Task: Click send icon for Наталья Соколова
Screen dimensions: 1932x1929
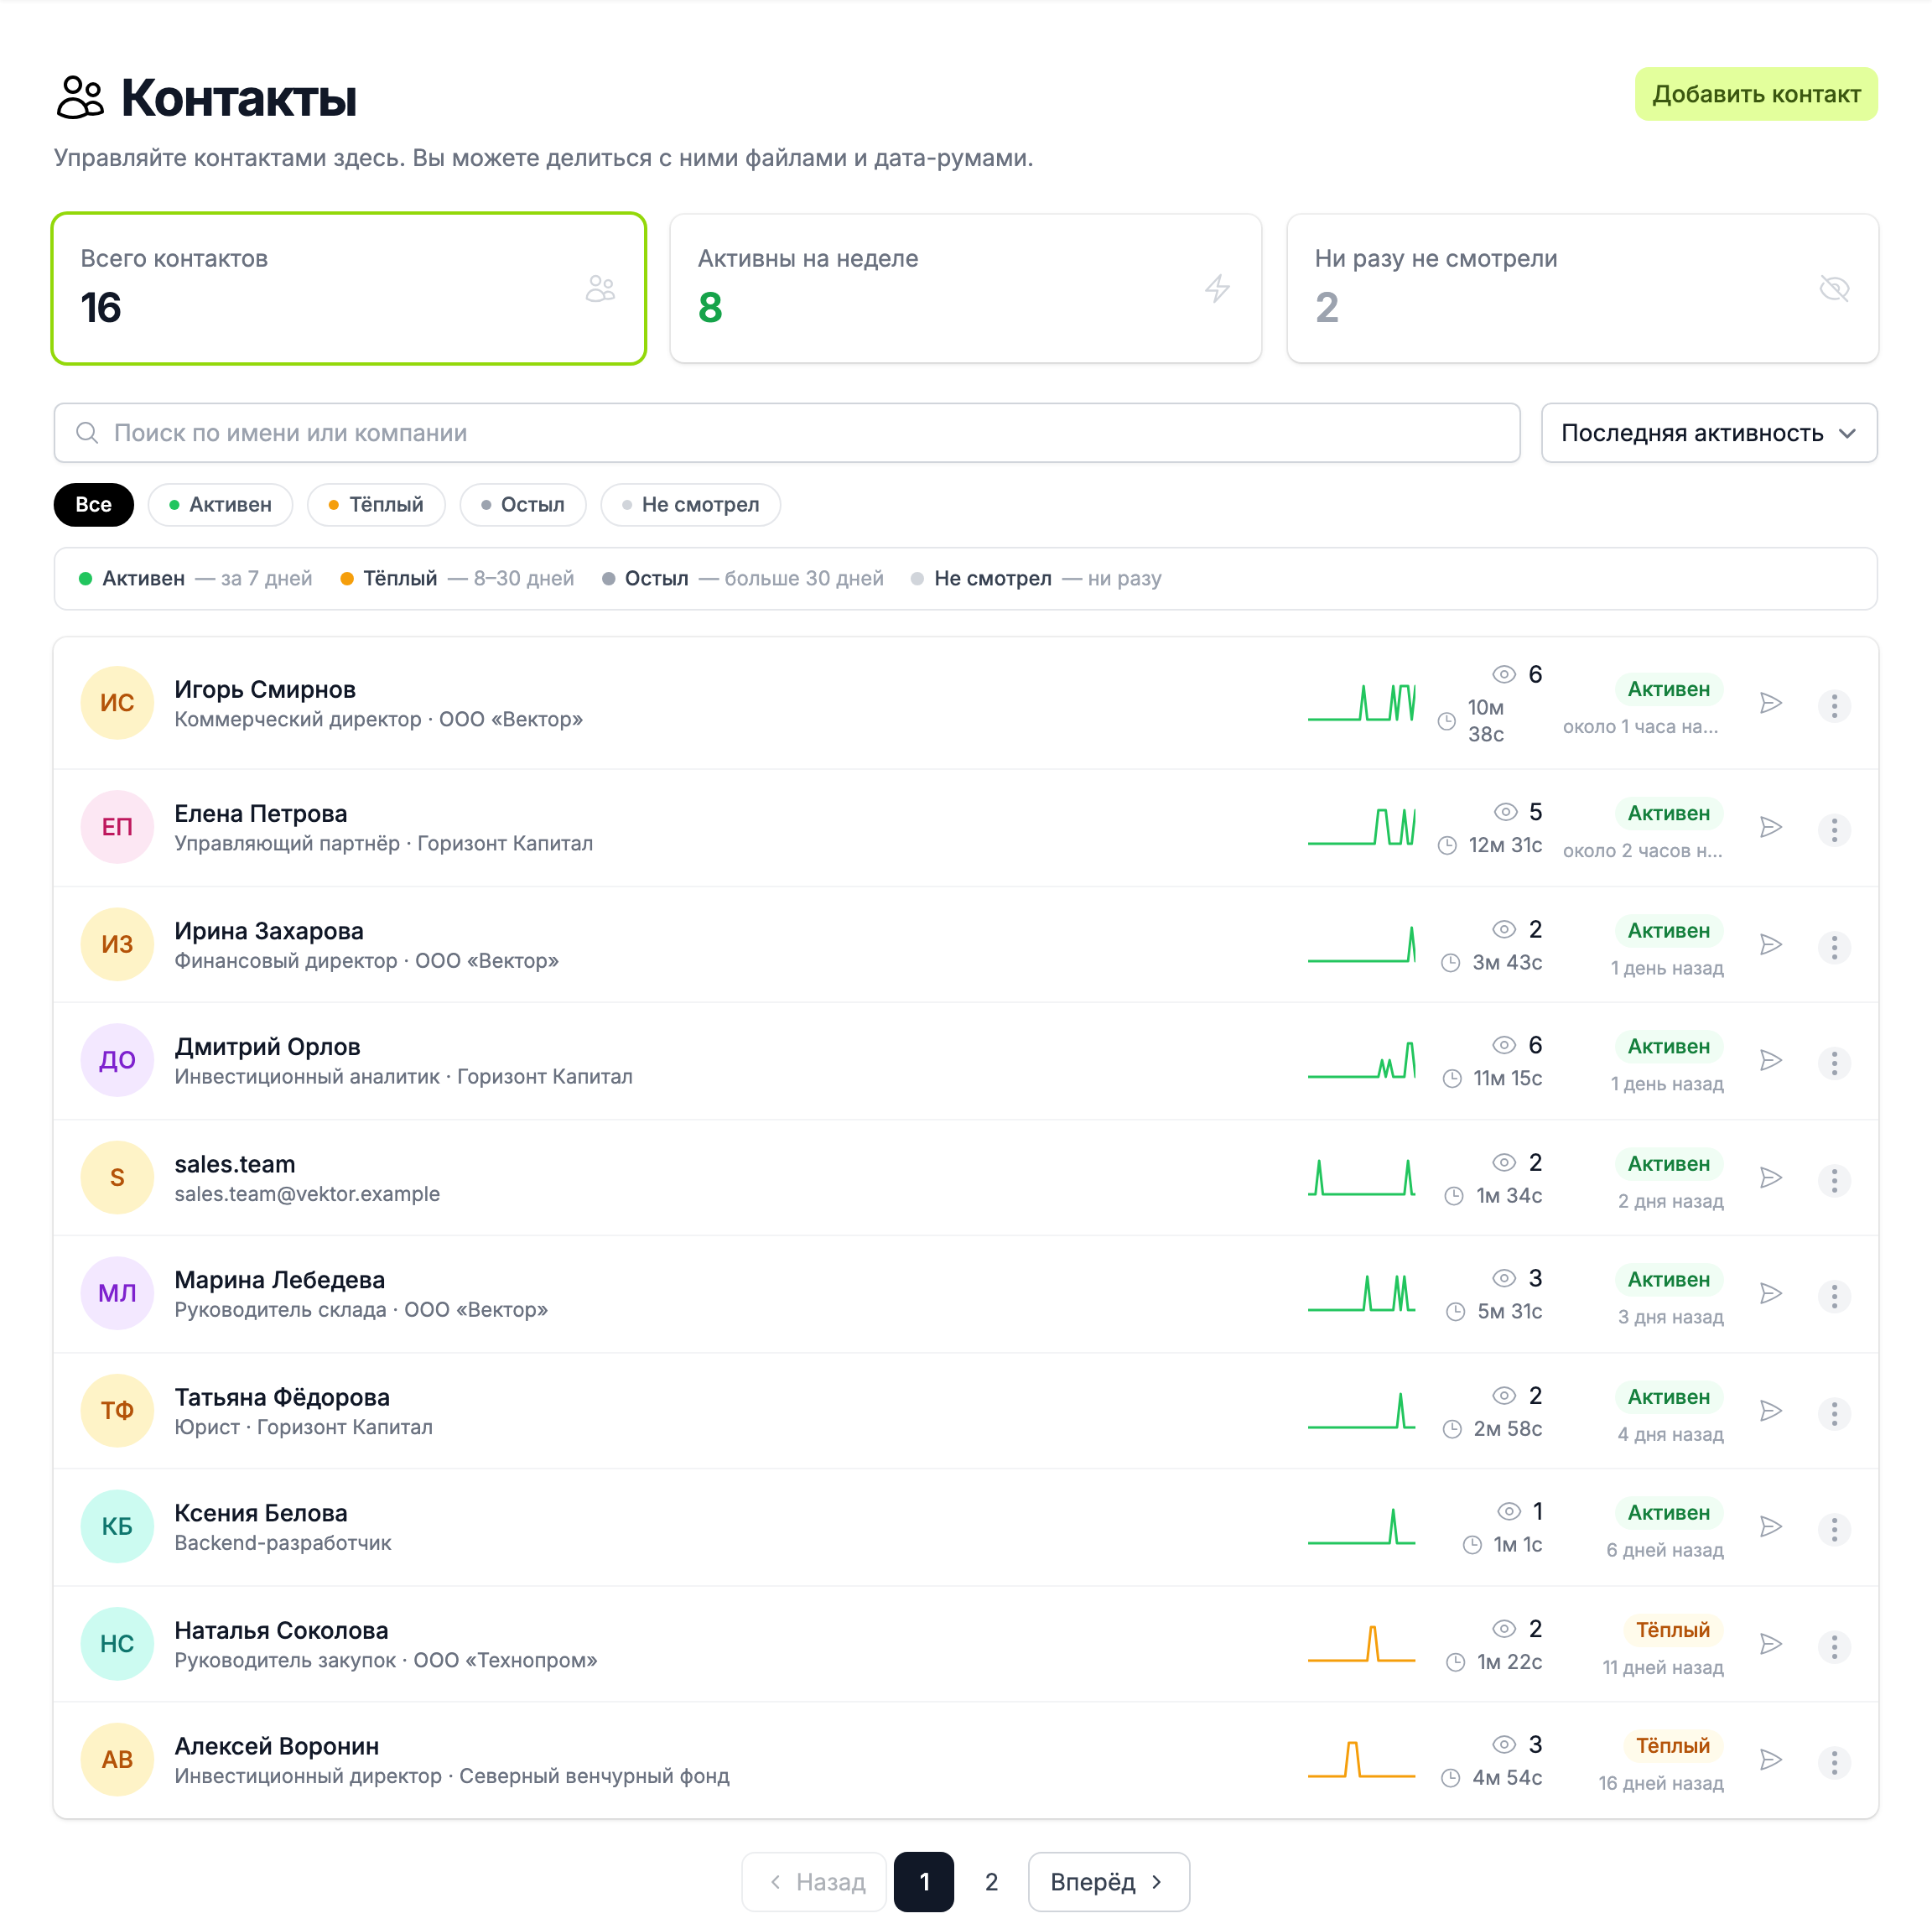Action: pyautogui.click(x=1771, y=1643)
